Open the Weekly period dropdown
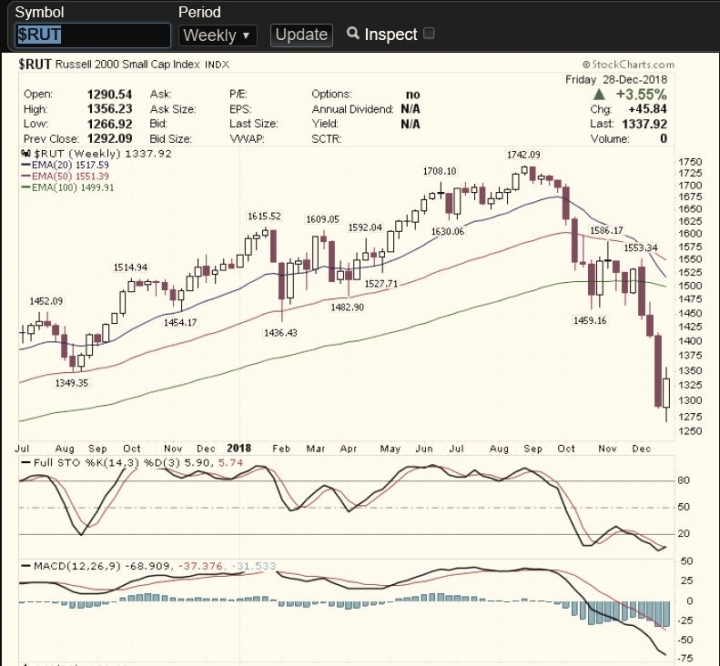This screenshot has height=666, width=720. tap(217, 35)
